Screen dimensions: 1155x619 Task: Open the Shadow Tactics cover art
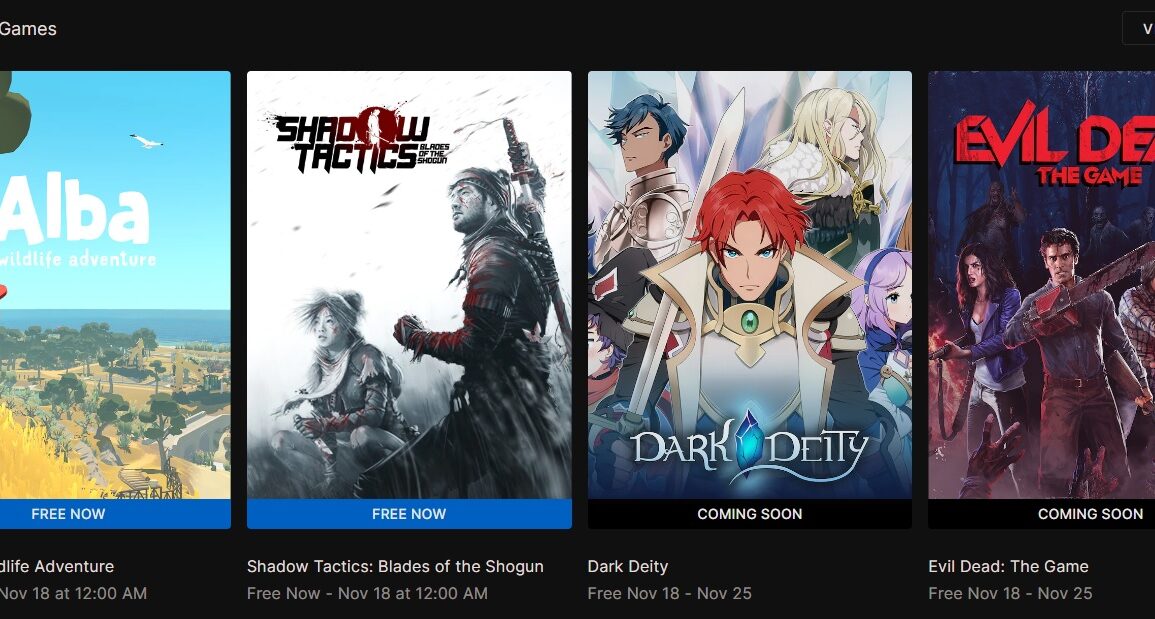409,284
